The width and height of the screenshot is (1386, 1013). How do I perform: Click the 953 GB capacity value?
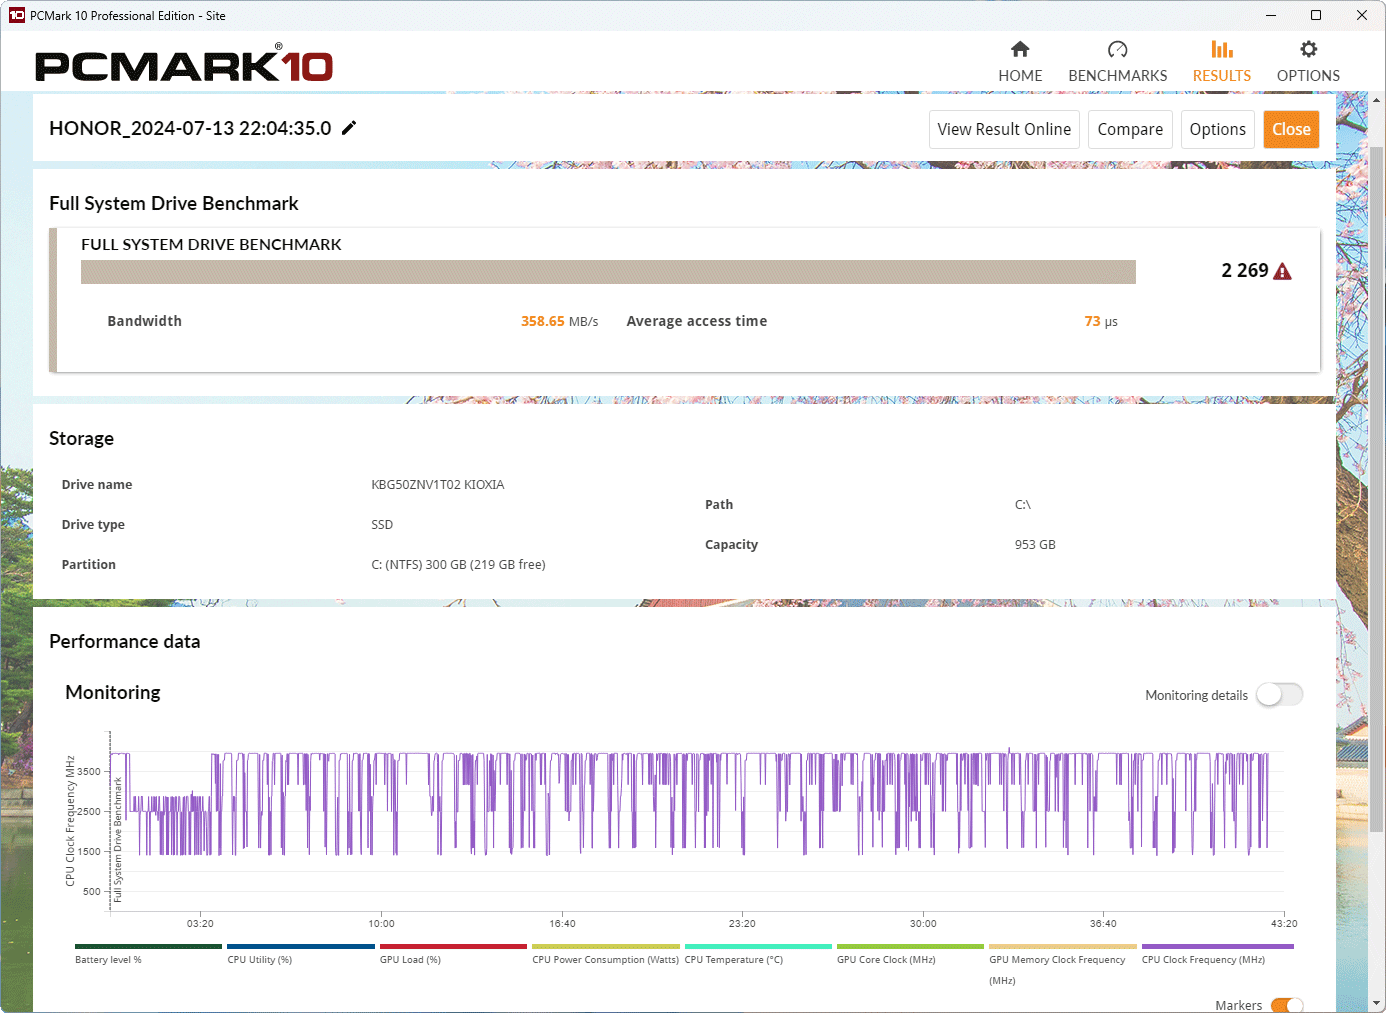(x=1035, y=545)
